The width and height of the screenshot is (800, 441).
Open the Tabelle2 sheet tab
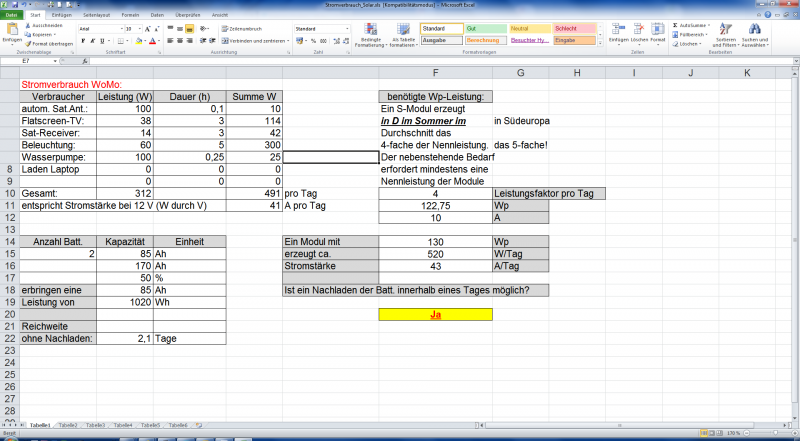68,425
